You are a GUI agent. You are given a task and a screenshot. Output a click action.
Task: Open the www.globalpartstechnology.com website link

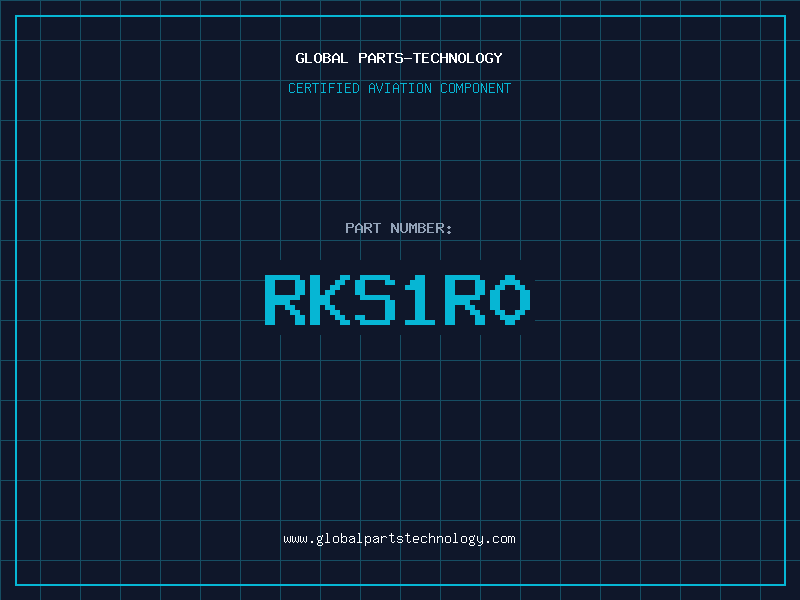tap(399, 539)
